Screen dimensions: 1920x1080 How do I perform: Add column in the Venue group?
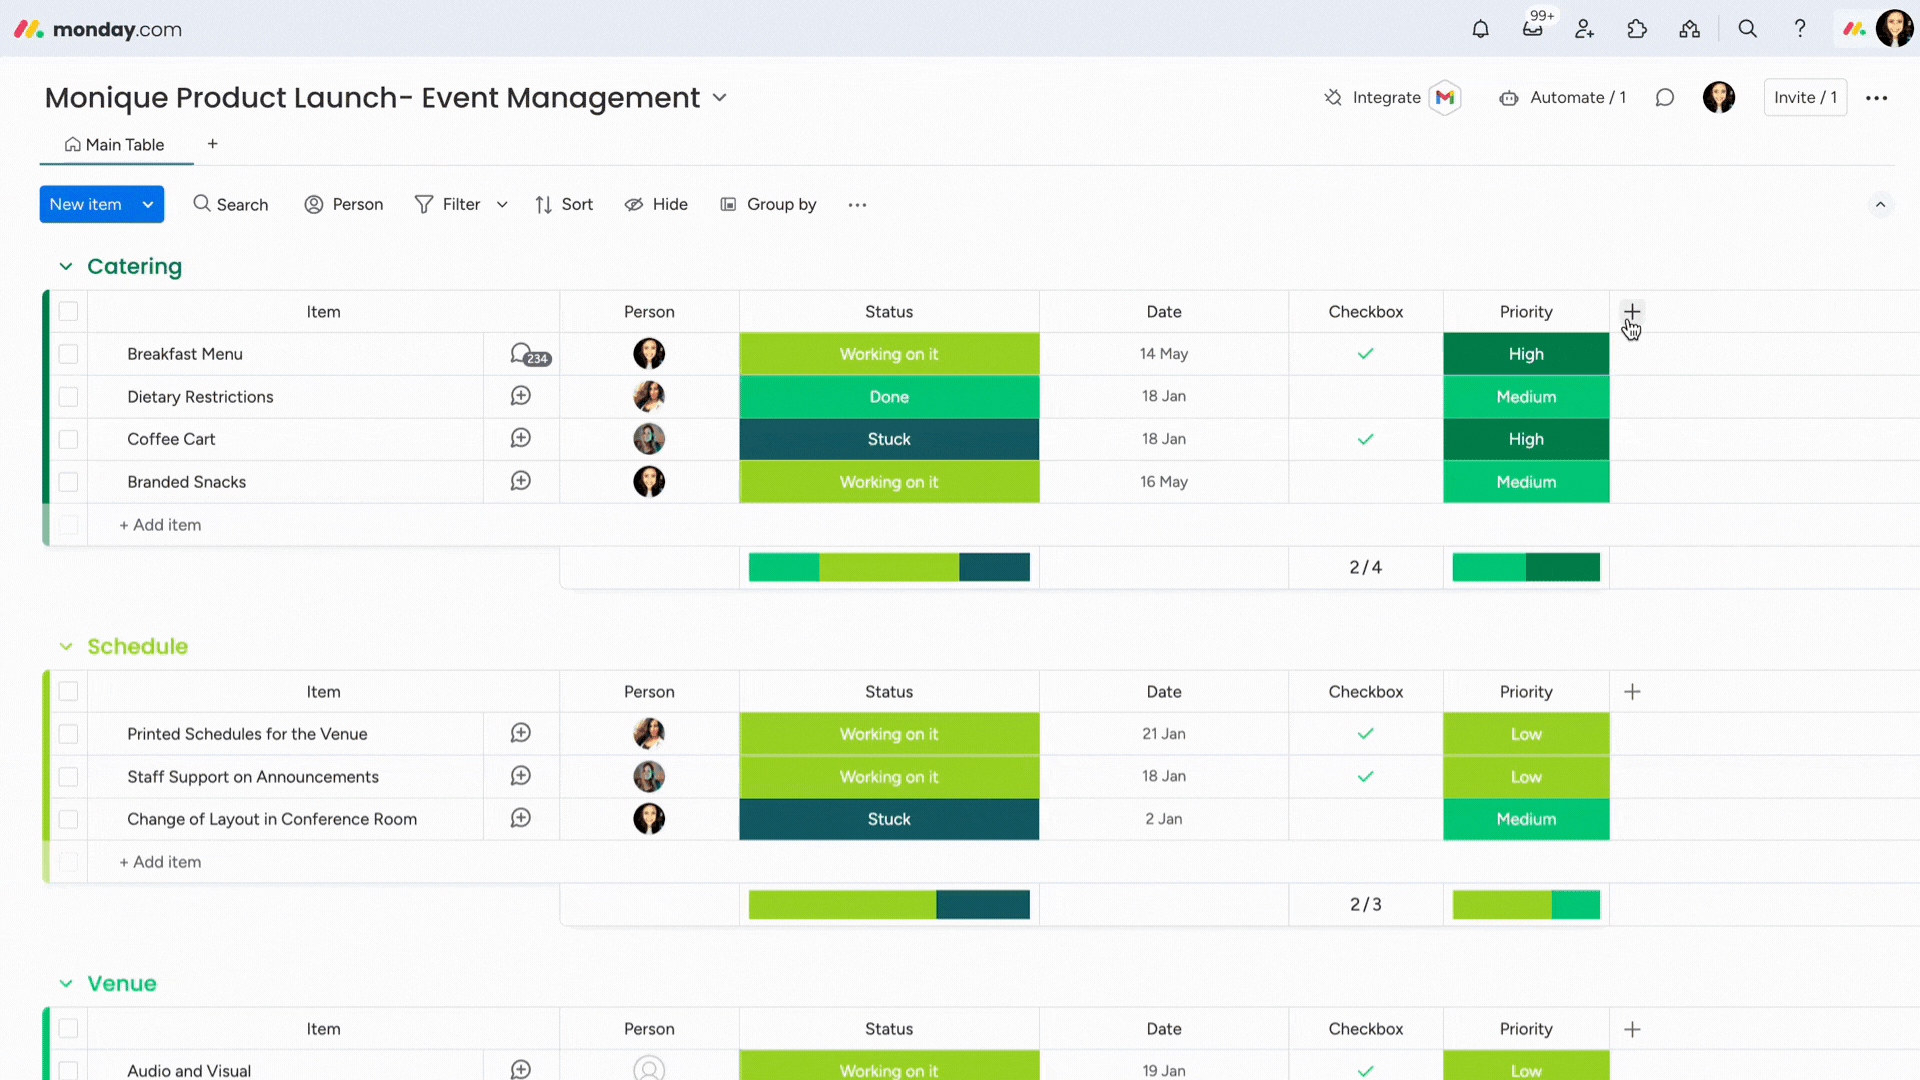pos(1632,1029)
